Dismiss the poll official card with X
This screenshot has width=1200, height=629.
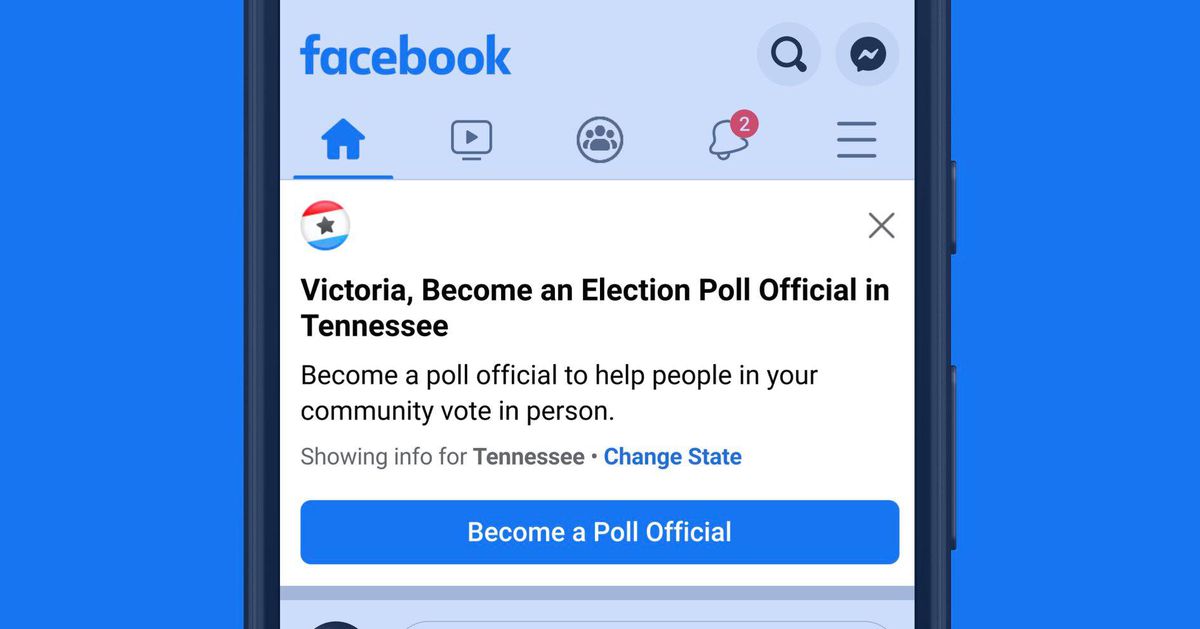(881, 226)
